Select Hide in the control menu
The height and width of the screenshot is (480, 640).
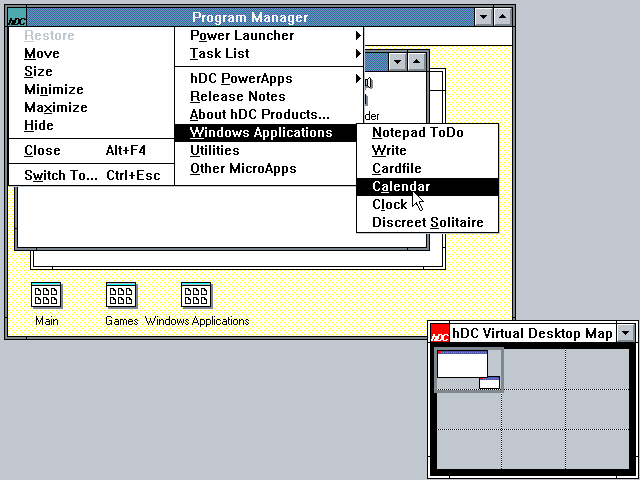tap(91, 125)
